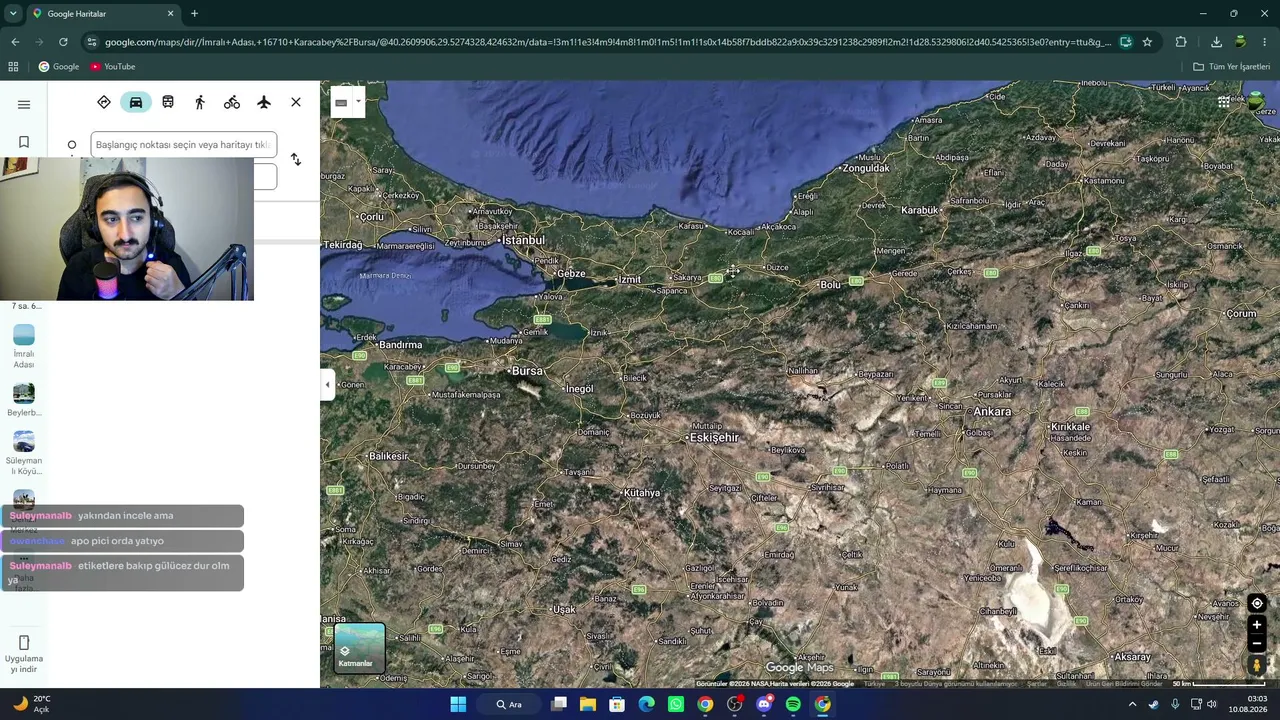The height and width of the screenshot is (720, 1280).
Task: Close the Google Haritalar tab
Action: [x=170, y=14]
